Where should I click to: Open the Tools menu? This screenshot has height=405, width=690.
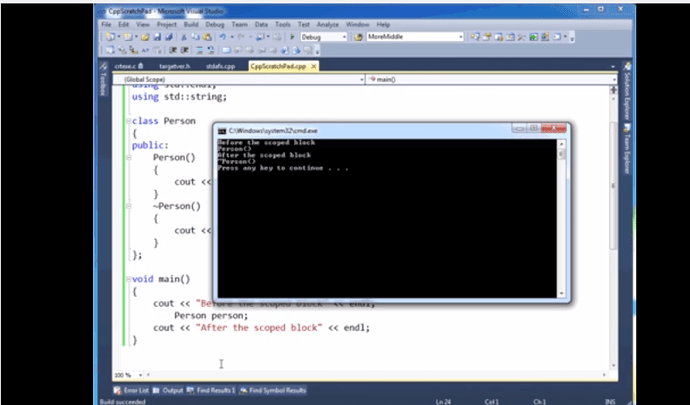tap(283, 25)
